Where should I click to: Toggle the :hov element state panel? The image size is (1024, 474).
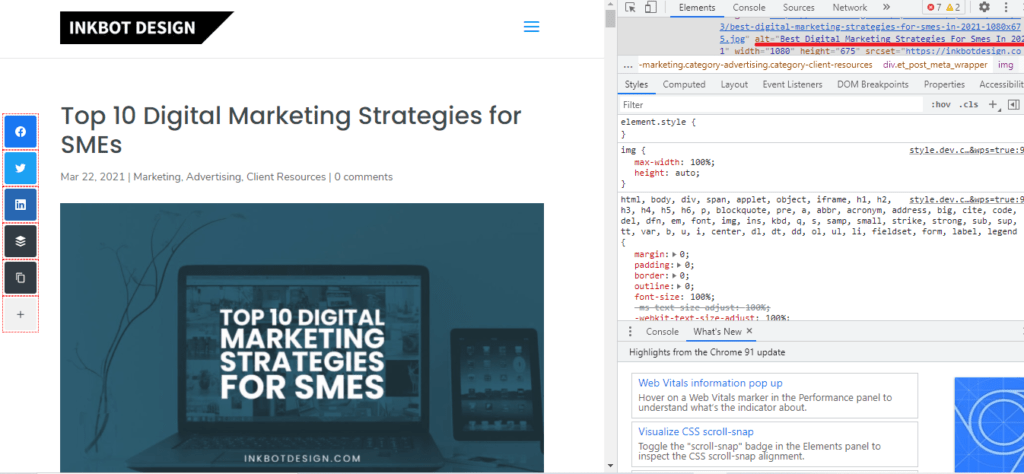(941, 104)
